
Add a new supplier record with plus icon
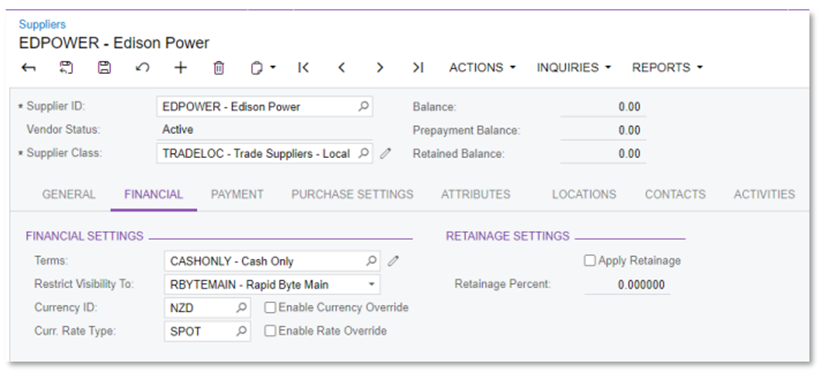181,68
